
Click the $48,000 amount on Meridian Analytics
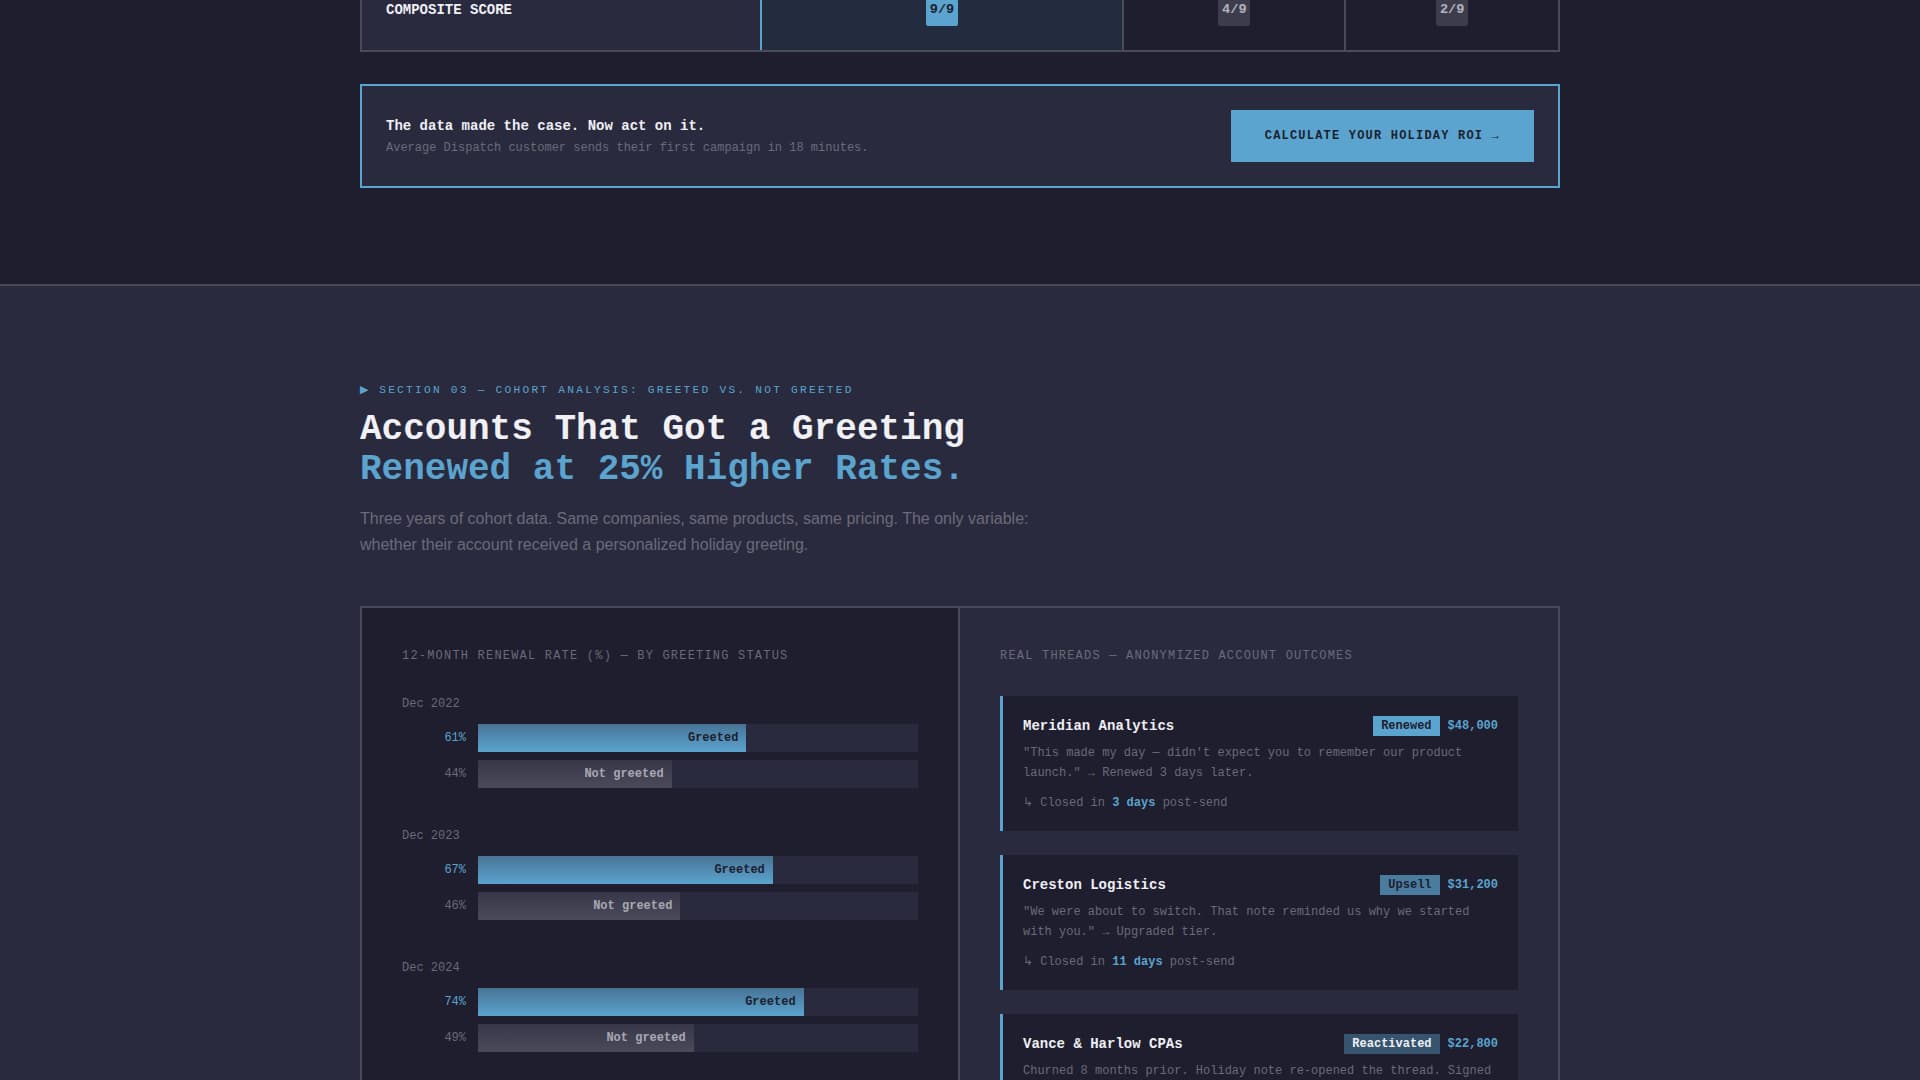[1472, 726]
